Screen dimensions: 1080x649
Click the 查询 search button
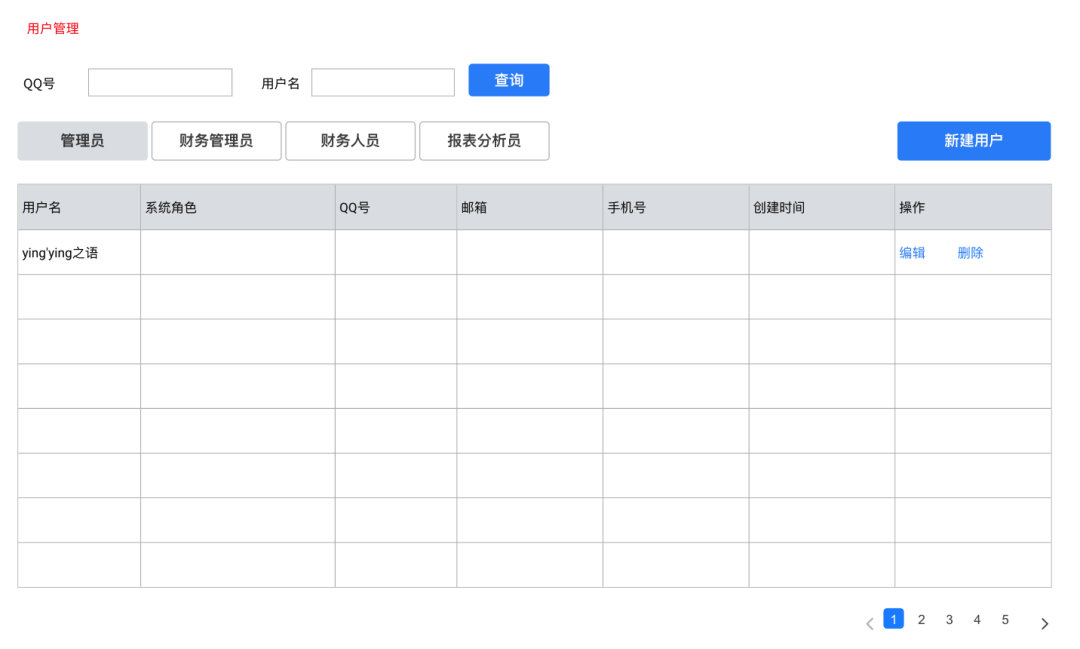coord(509,80)
